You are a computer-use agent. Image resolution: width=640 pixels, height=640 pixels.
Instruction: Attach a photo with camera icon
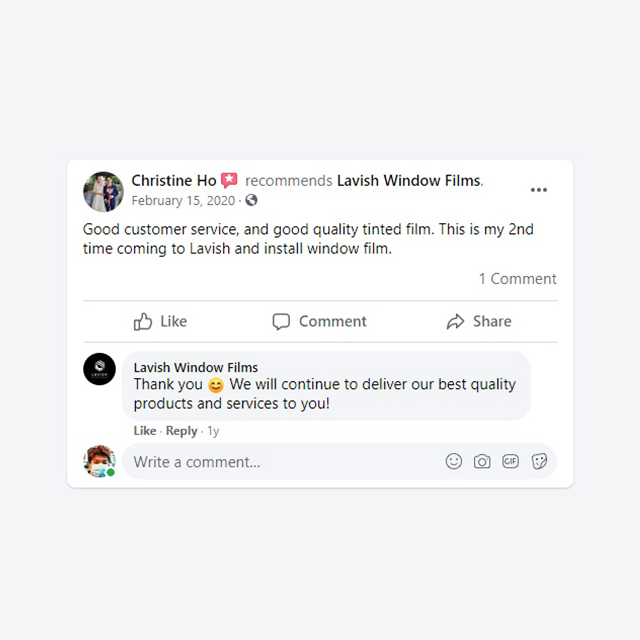tap(482, 461)
